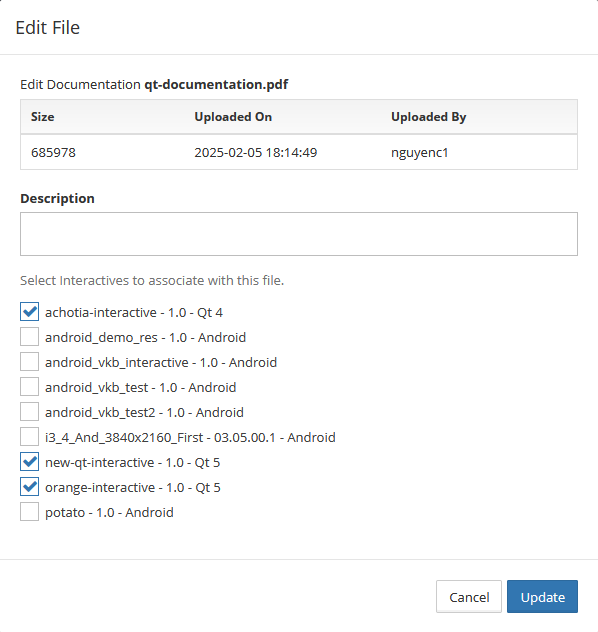
Task: Click the Update button
Action: [542, 597]
